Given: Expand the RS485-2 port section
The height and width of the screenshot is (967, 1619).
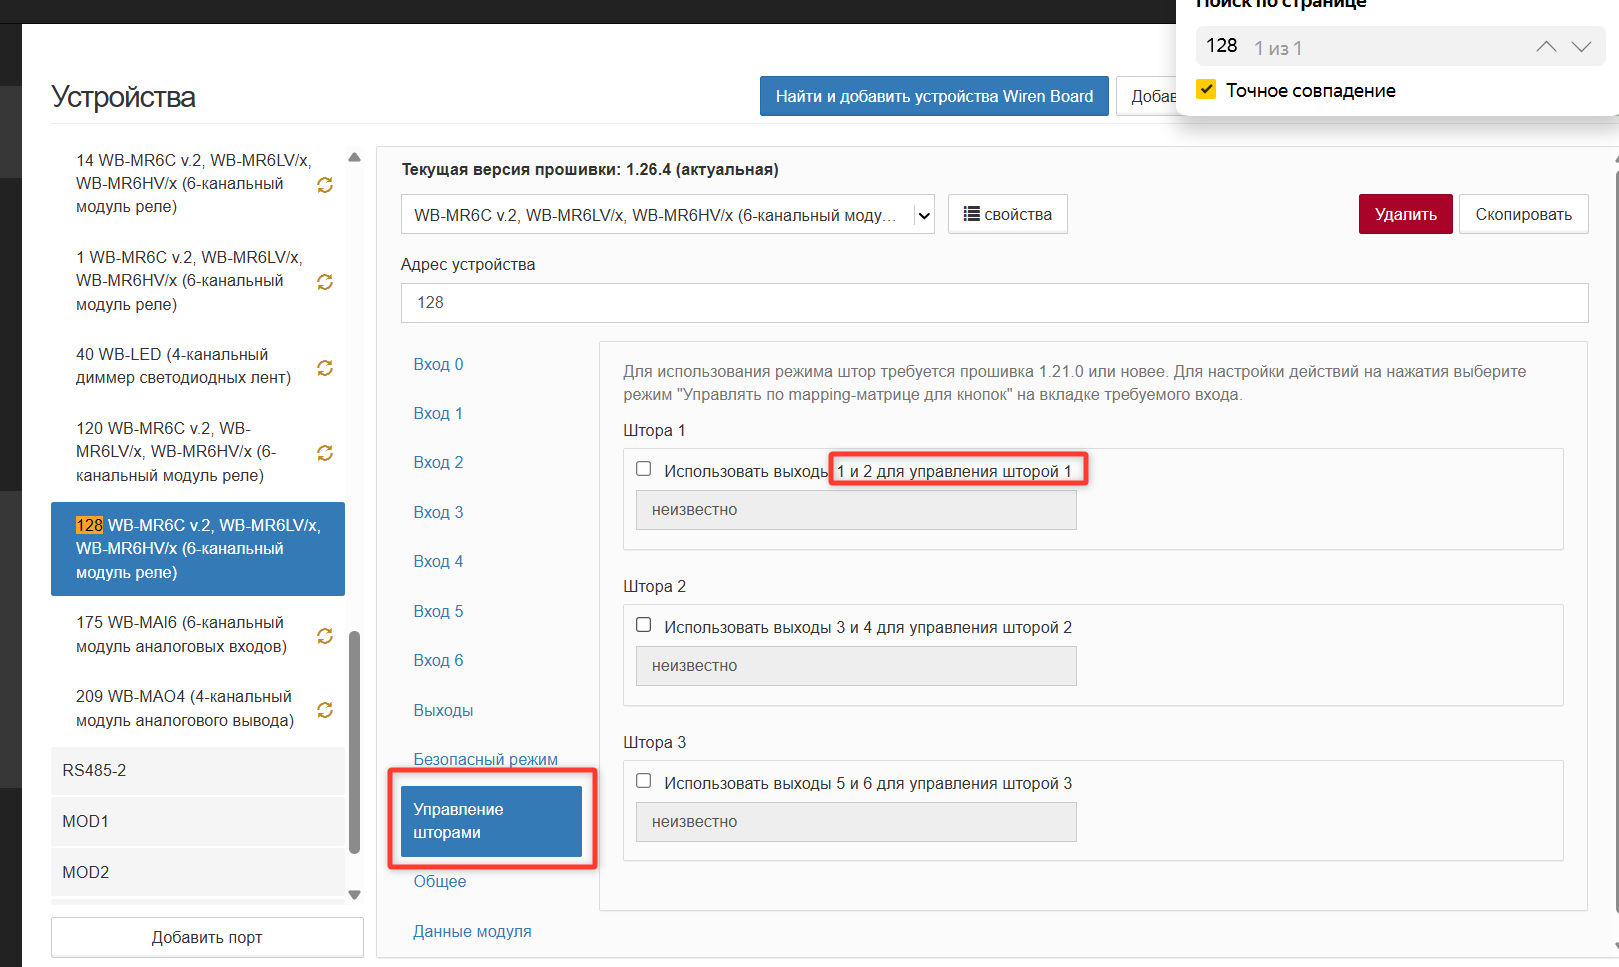Looking at the screenshot, I should [x=198, y=771].
